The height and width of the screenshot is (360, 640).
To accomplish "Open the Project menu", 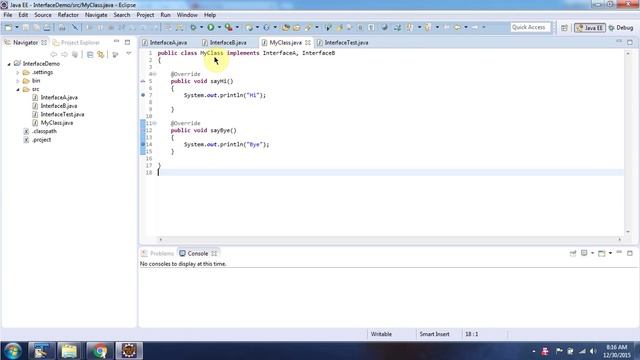I will point(145,15).
